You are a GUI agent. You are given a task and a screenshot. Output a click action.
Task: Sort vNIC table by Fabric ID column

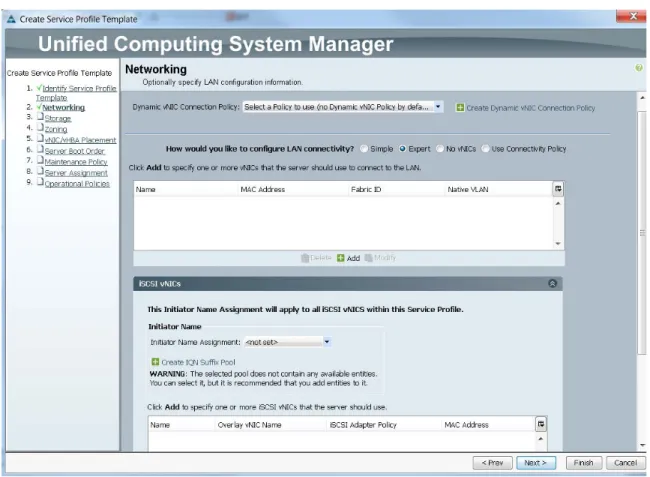[x=396, y=189]
